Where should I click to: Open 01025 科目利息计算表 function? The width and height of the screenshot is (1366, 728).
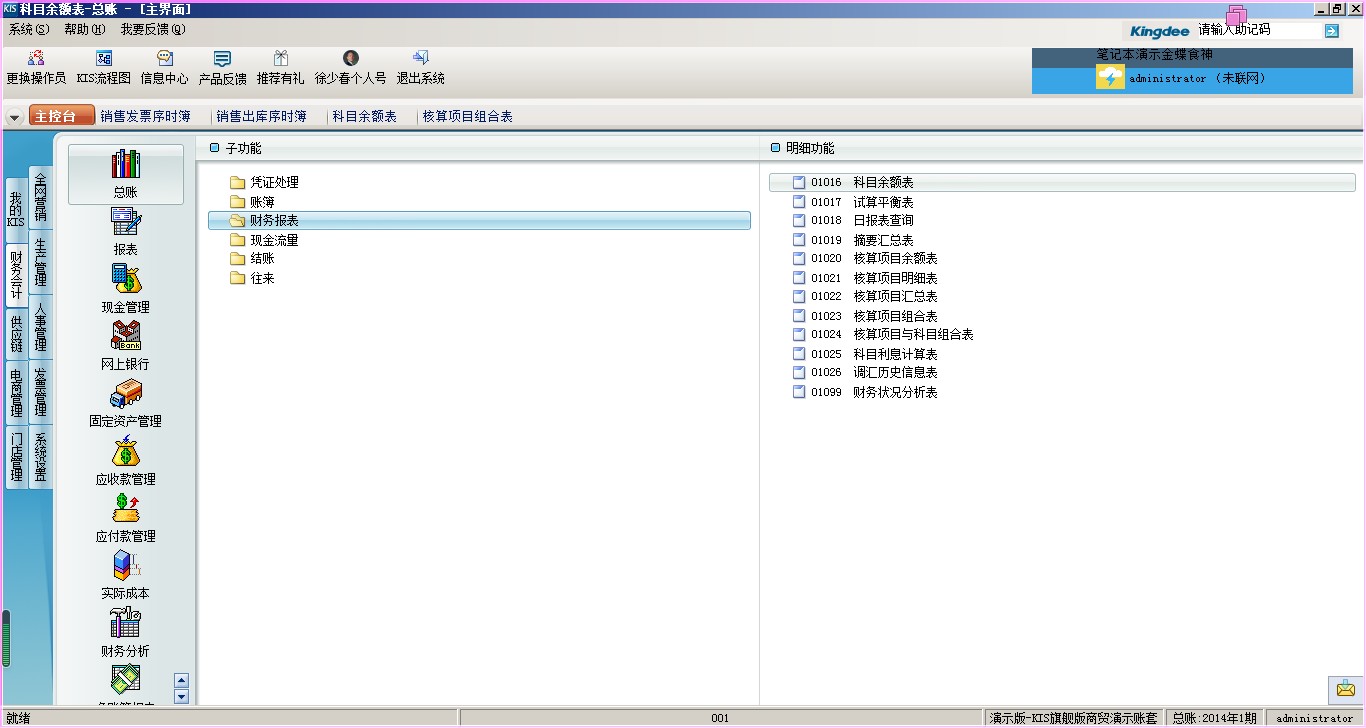865,354
